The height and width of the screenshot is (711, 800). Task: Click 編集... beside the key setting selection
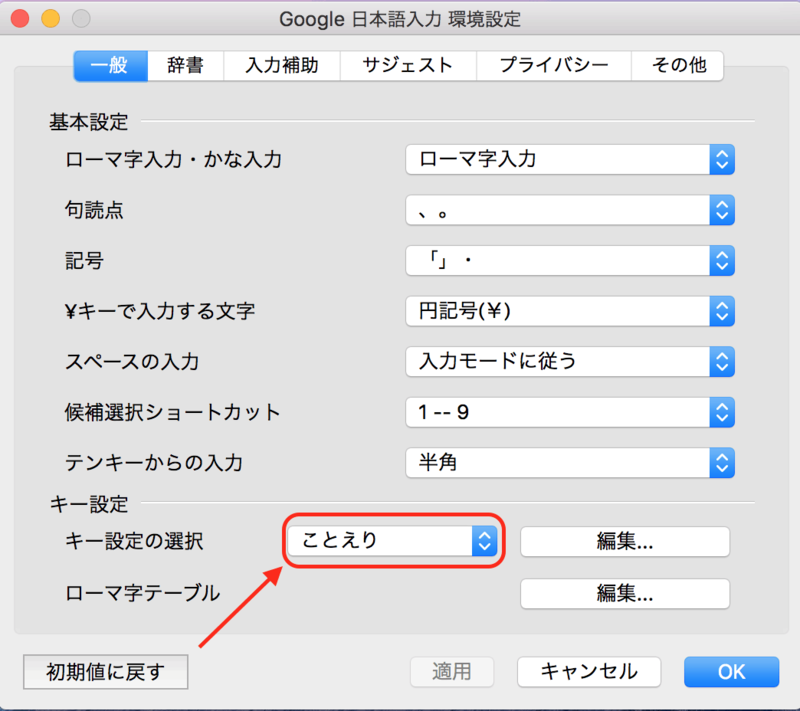625,542
